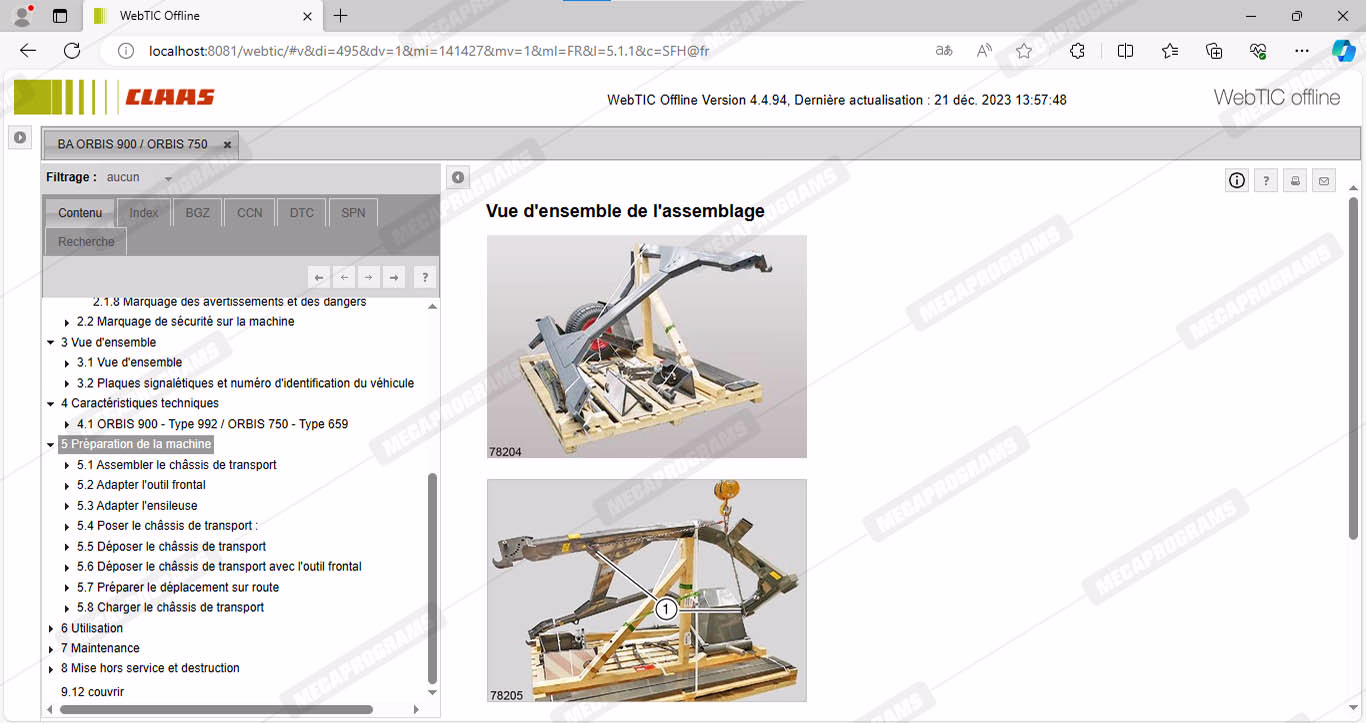Switch to the Index tab
The width and height of the screenshot is (1366, 723).
(x=144, y=213)
